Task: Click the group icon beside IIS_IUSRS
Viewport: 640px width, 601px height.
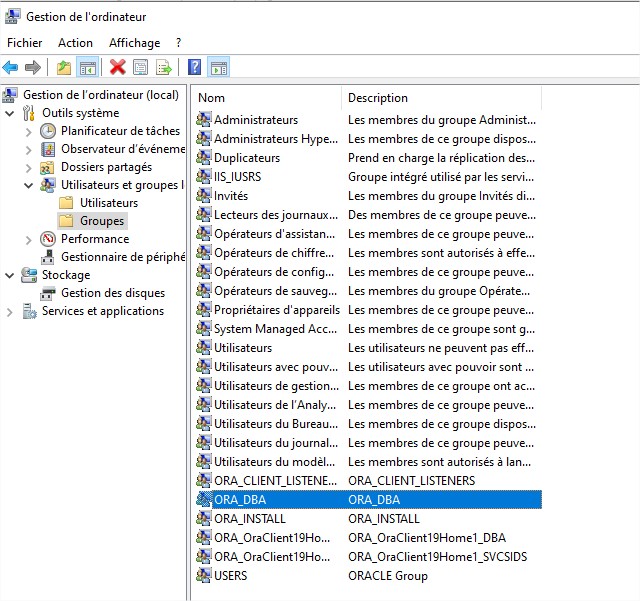Action: pyautogui.click(x=203, y=176)
